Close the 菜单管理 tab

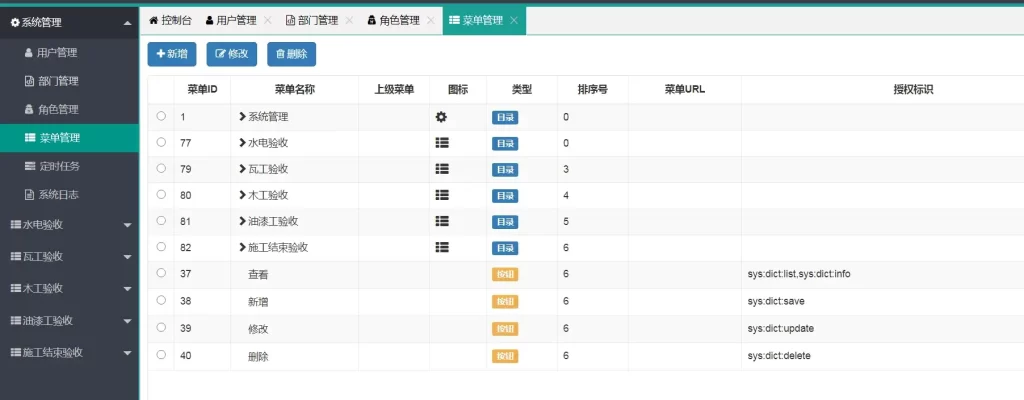click(513, 20)
